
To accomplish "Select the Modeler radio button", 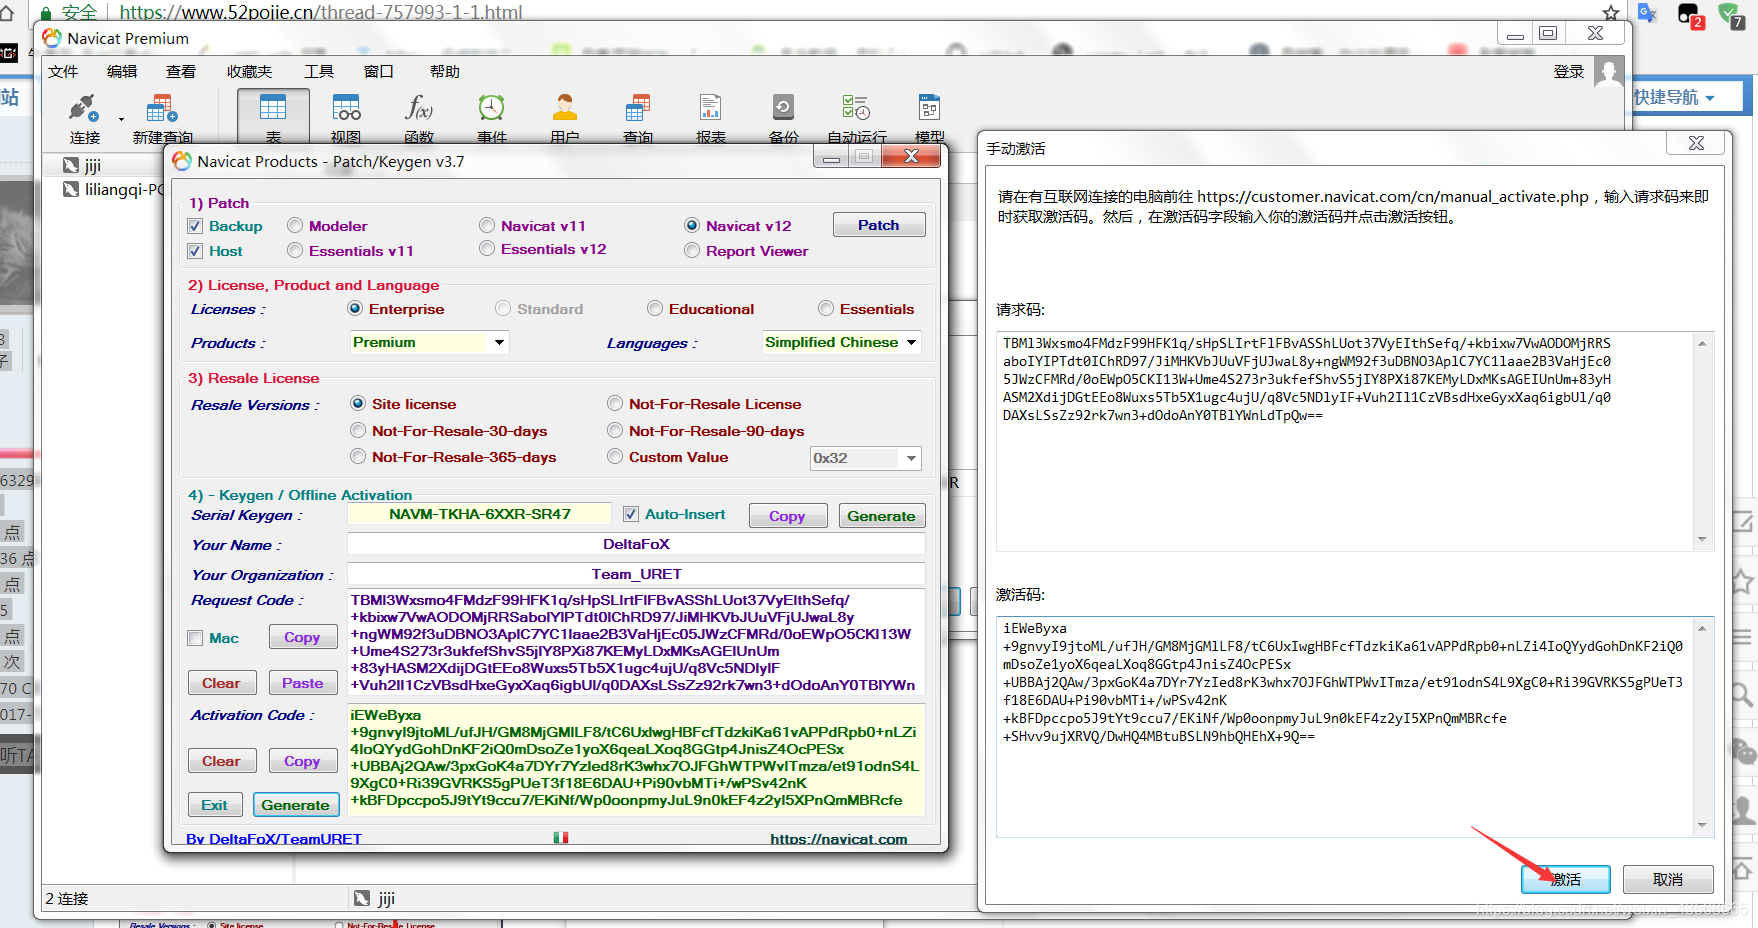I will coord(295,226).
